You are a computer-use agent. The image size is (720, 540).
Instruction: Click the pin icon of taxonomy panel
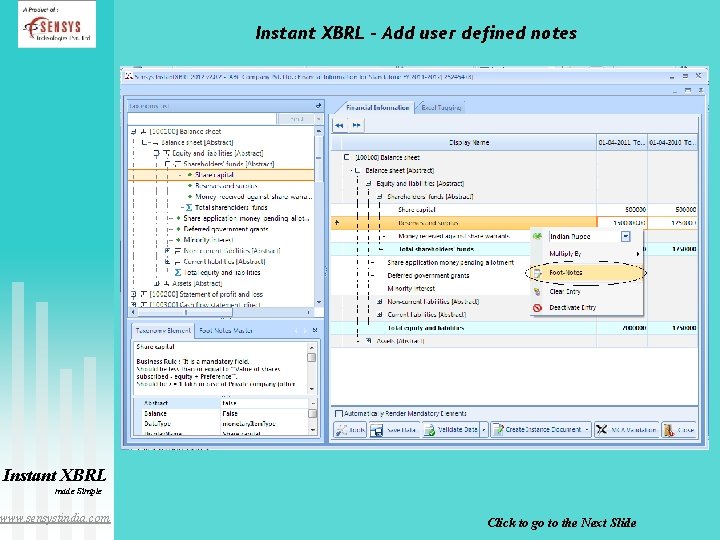pos(318,106)
